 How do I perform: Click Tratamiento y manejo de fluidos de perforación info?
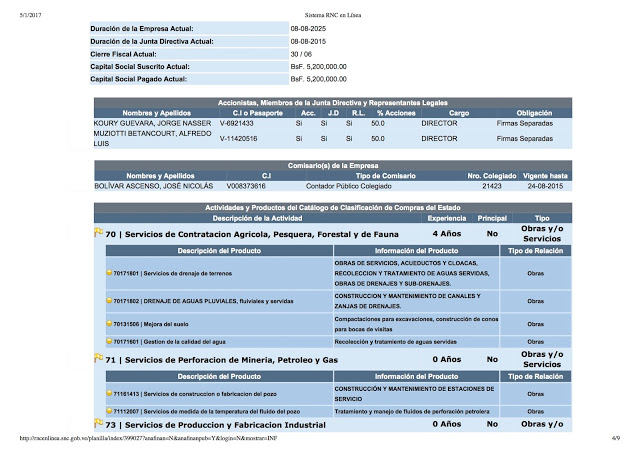click(412, 412)
